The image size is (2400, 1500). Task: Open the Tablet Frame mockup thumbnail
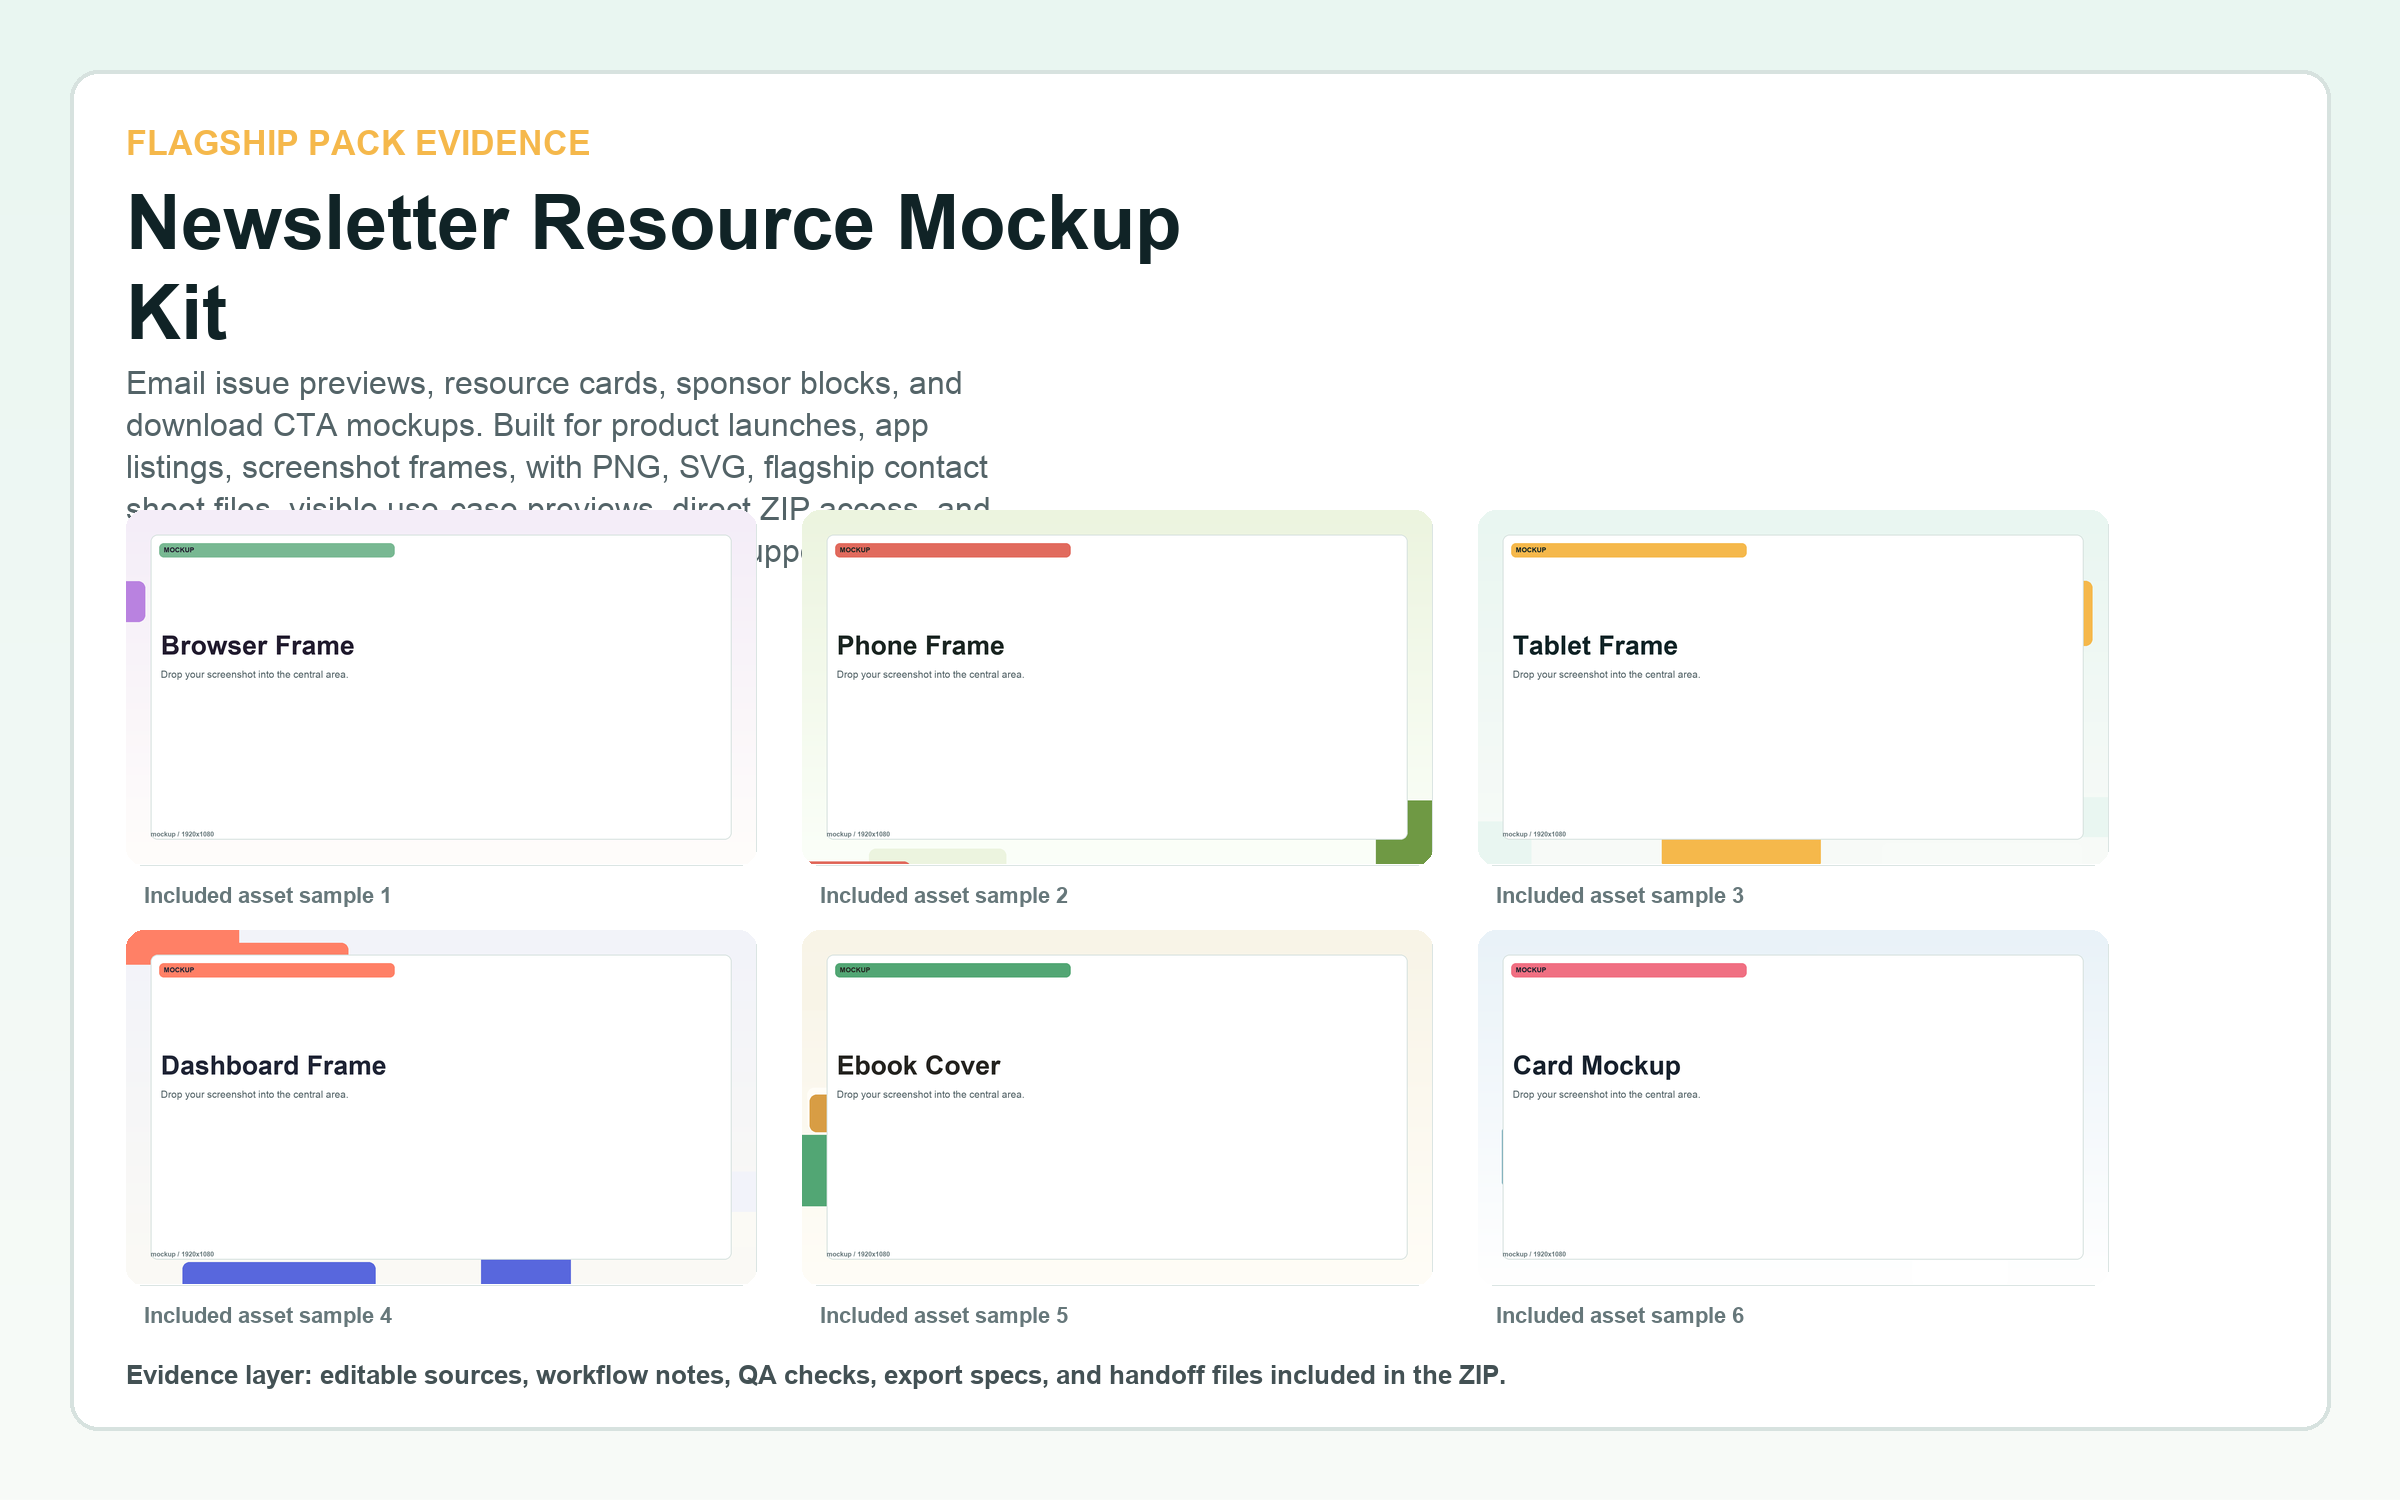1793,688
